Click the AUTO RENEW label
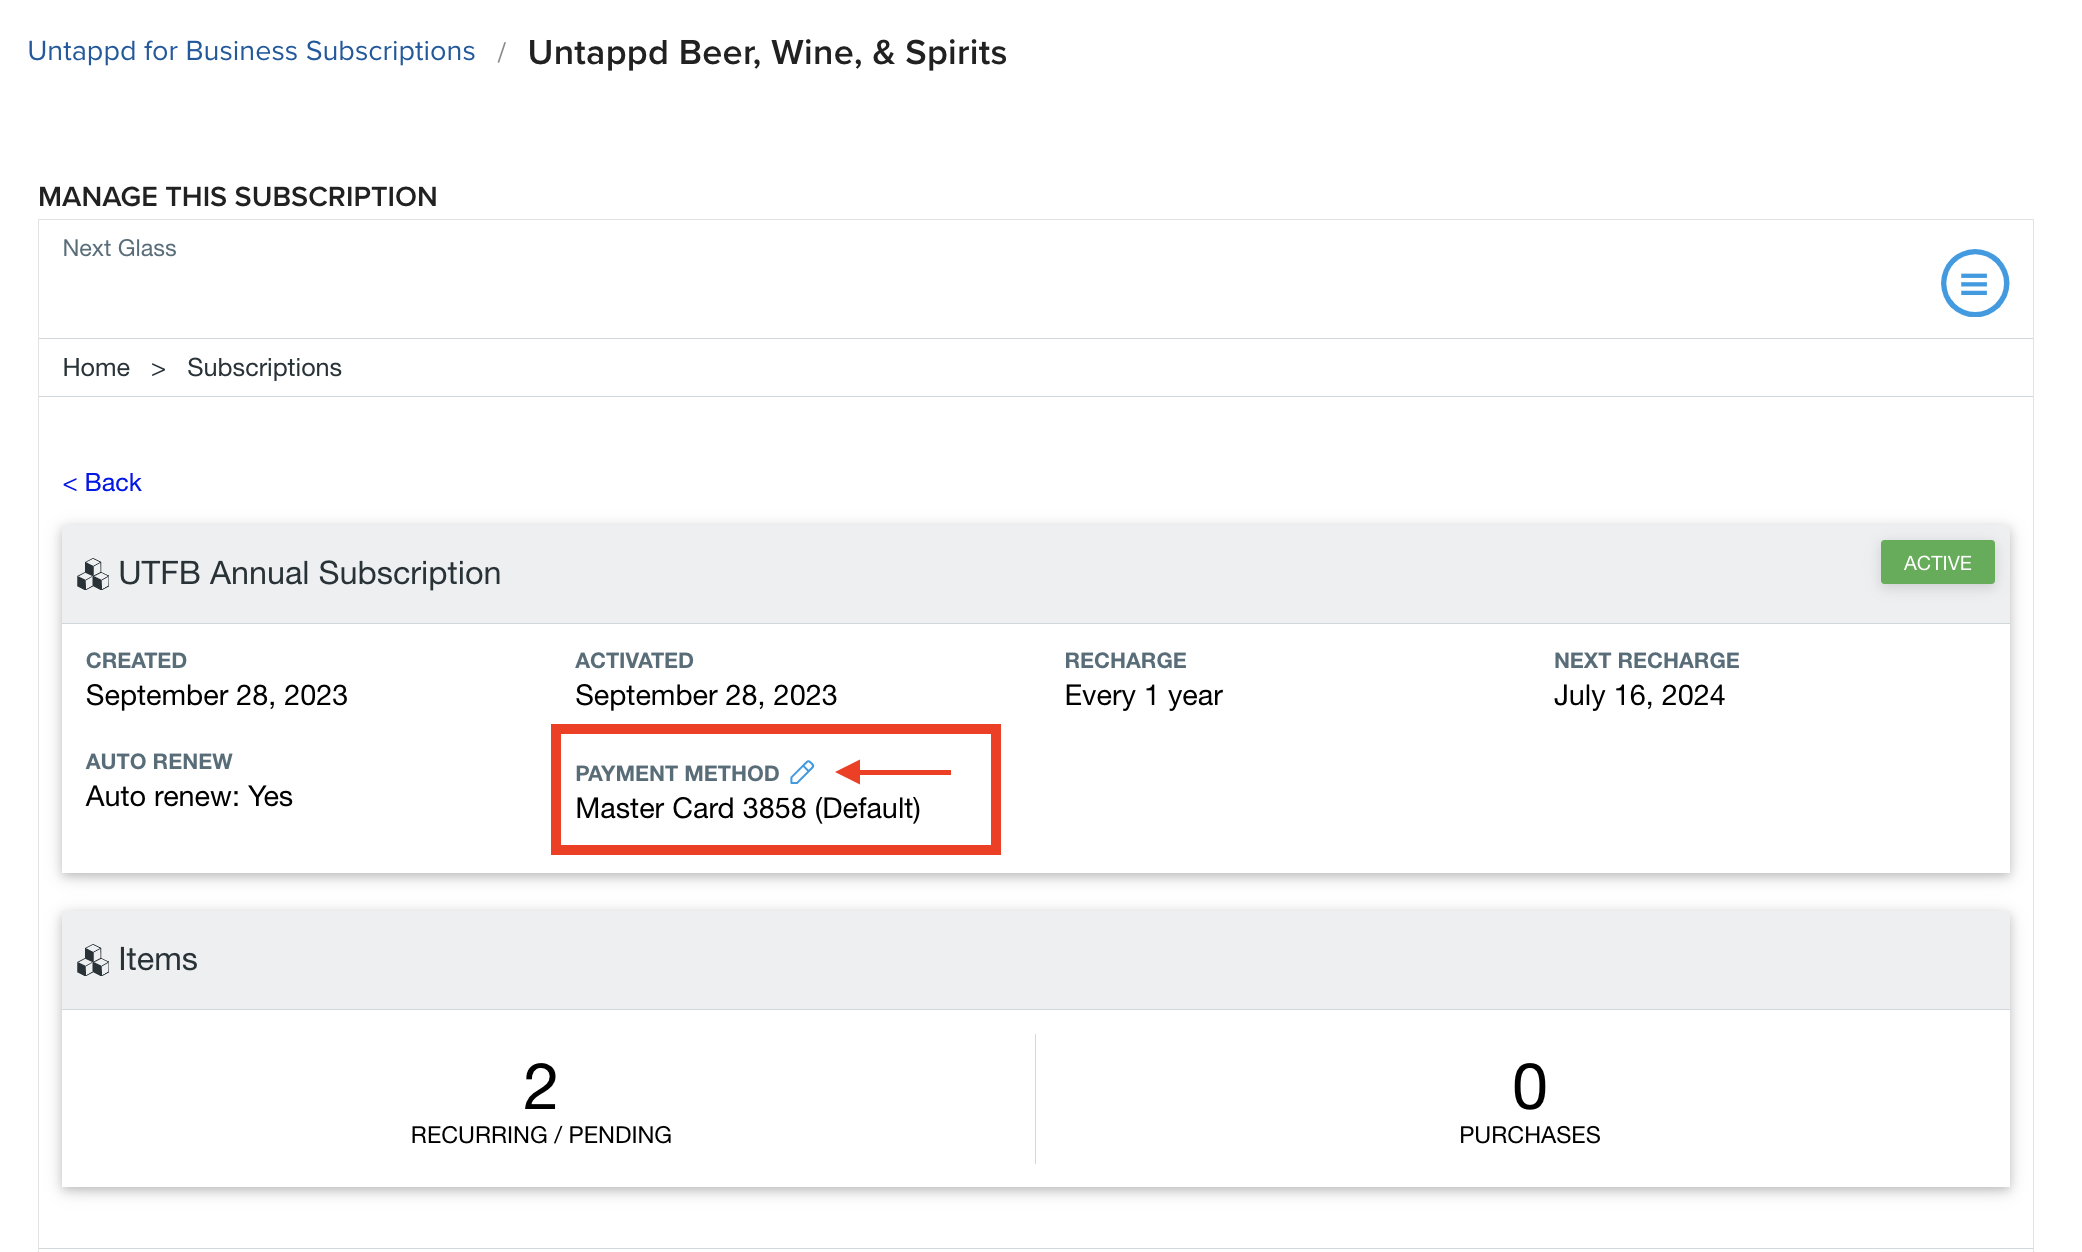 (159, 761)
